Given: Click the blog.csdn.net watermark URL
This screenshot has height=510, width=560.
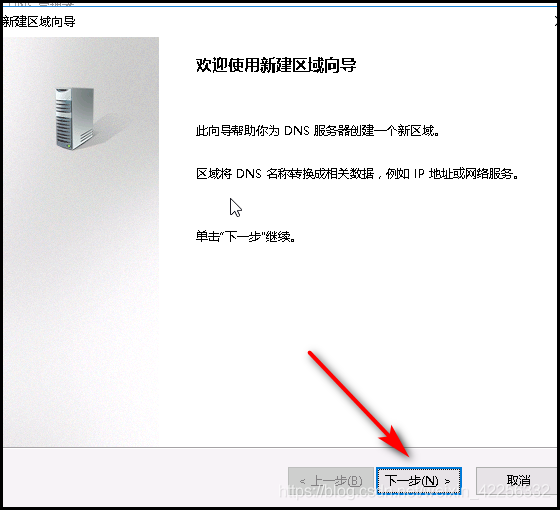Looking at the screenshot, I should click(415, 491).
